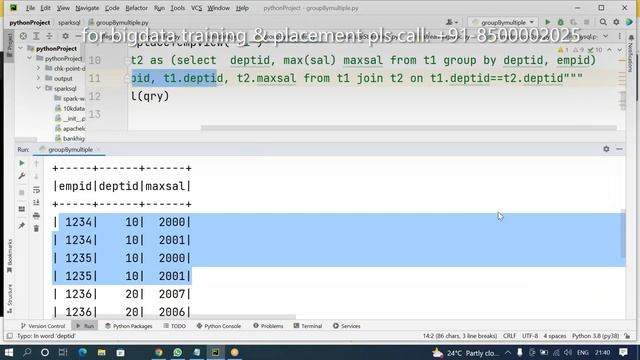
Task: Open the Refactor menu
Action: (136, 8)
